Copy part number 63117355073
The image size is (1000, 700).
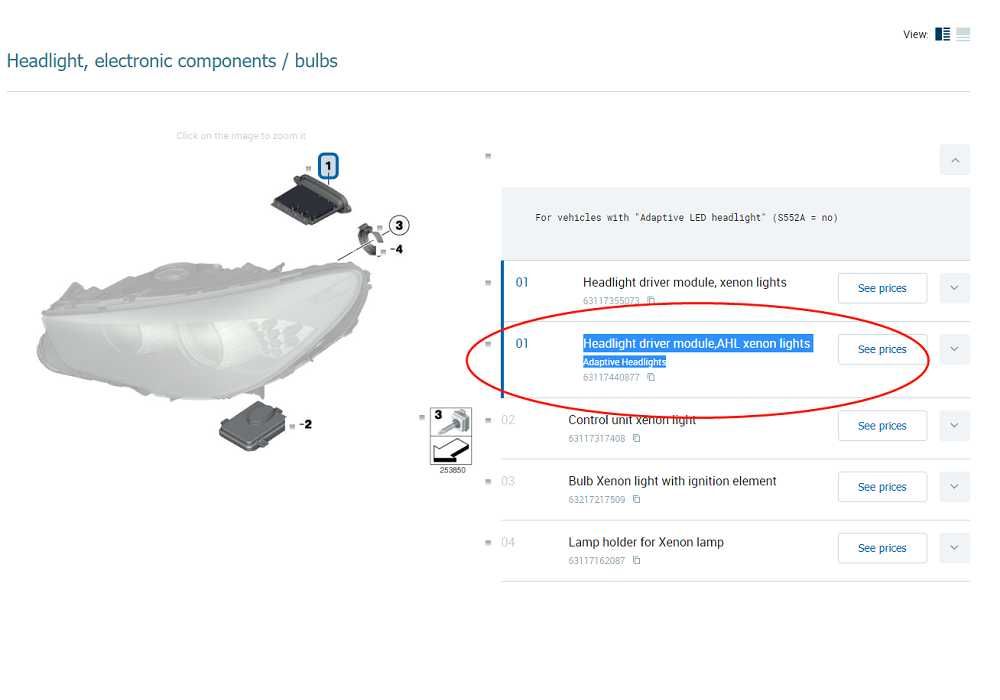651,300
